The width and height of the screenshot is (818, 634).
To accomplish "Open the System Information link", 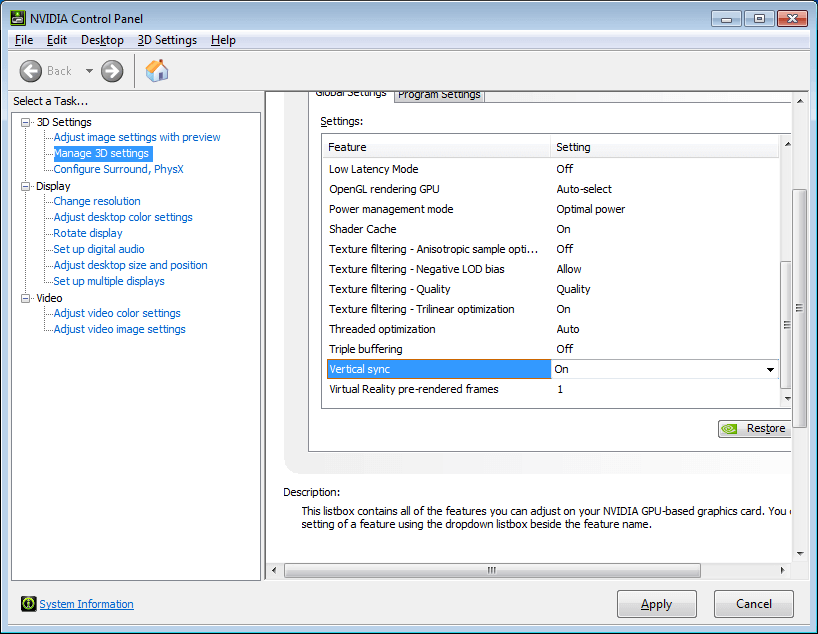I will click(x=87, y=604).
